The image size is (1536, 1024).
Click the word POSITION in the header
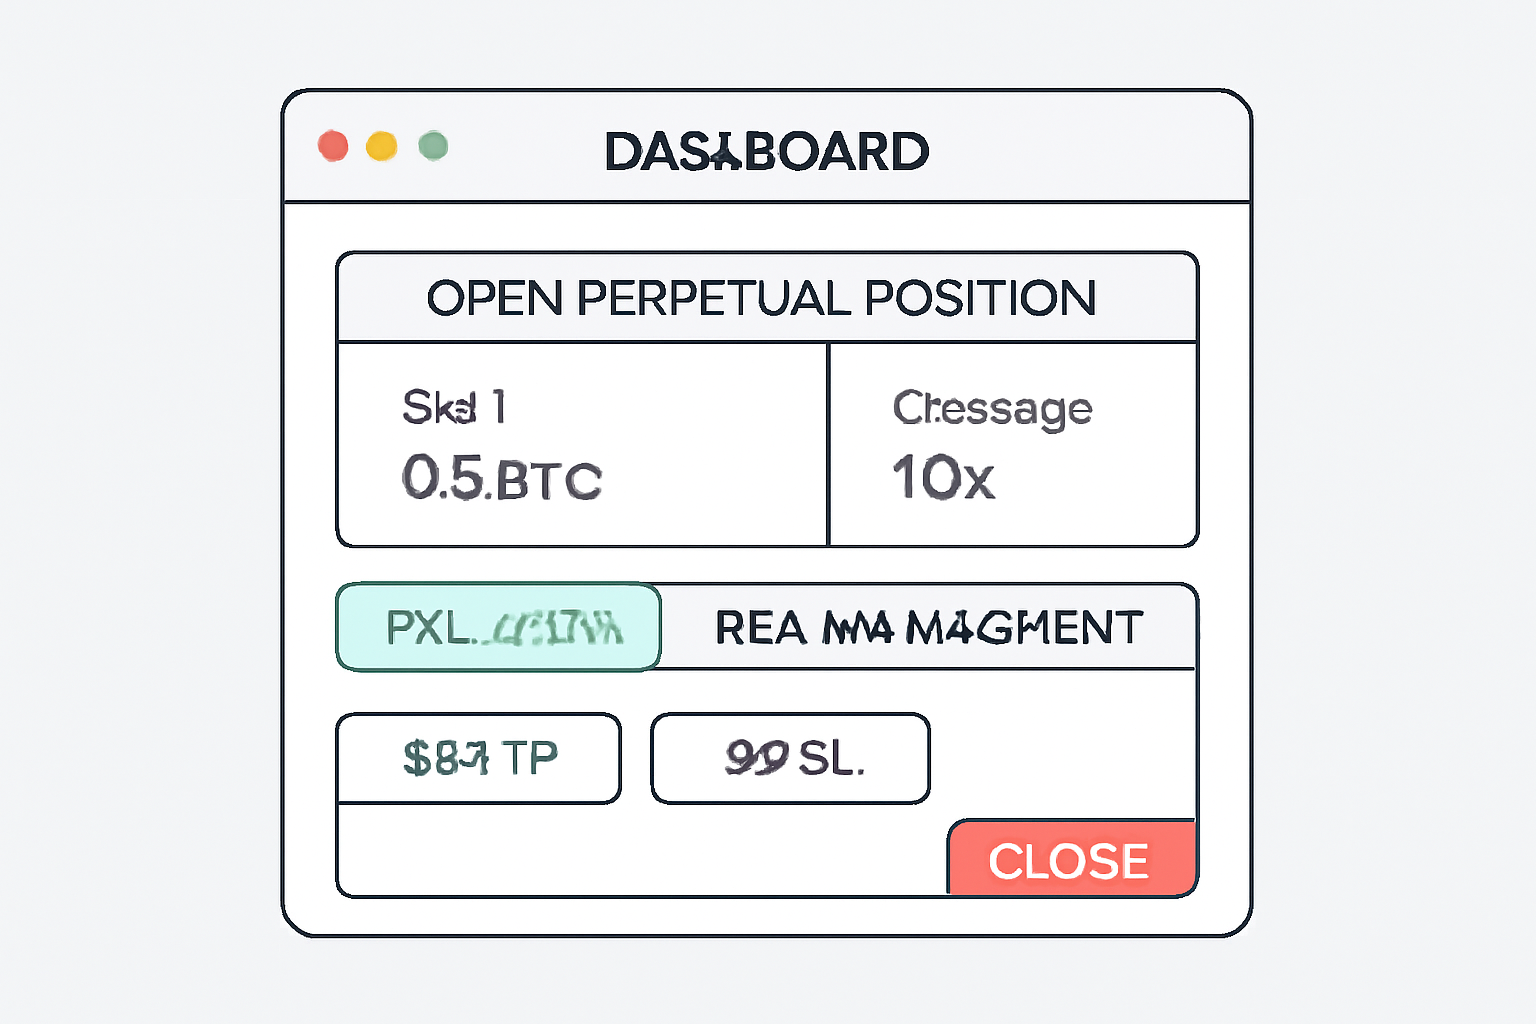pos(980,298)
